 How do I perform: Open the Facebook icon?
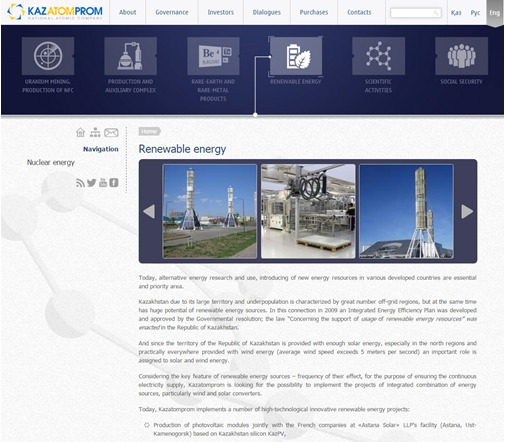point(114,183)
